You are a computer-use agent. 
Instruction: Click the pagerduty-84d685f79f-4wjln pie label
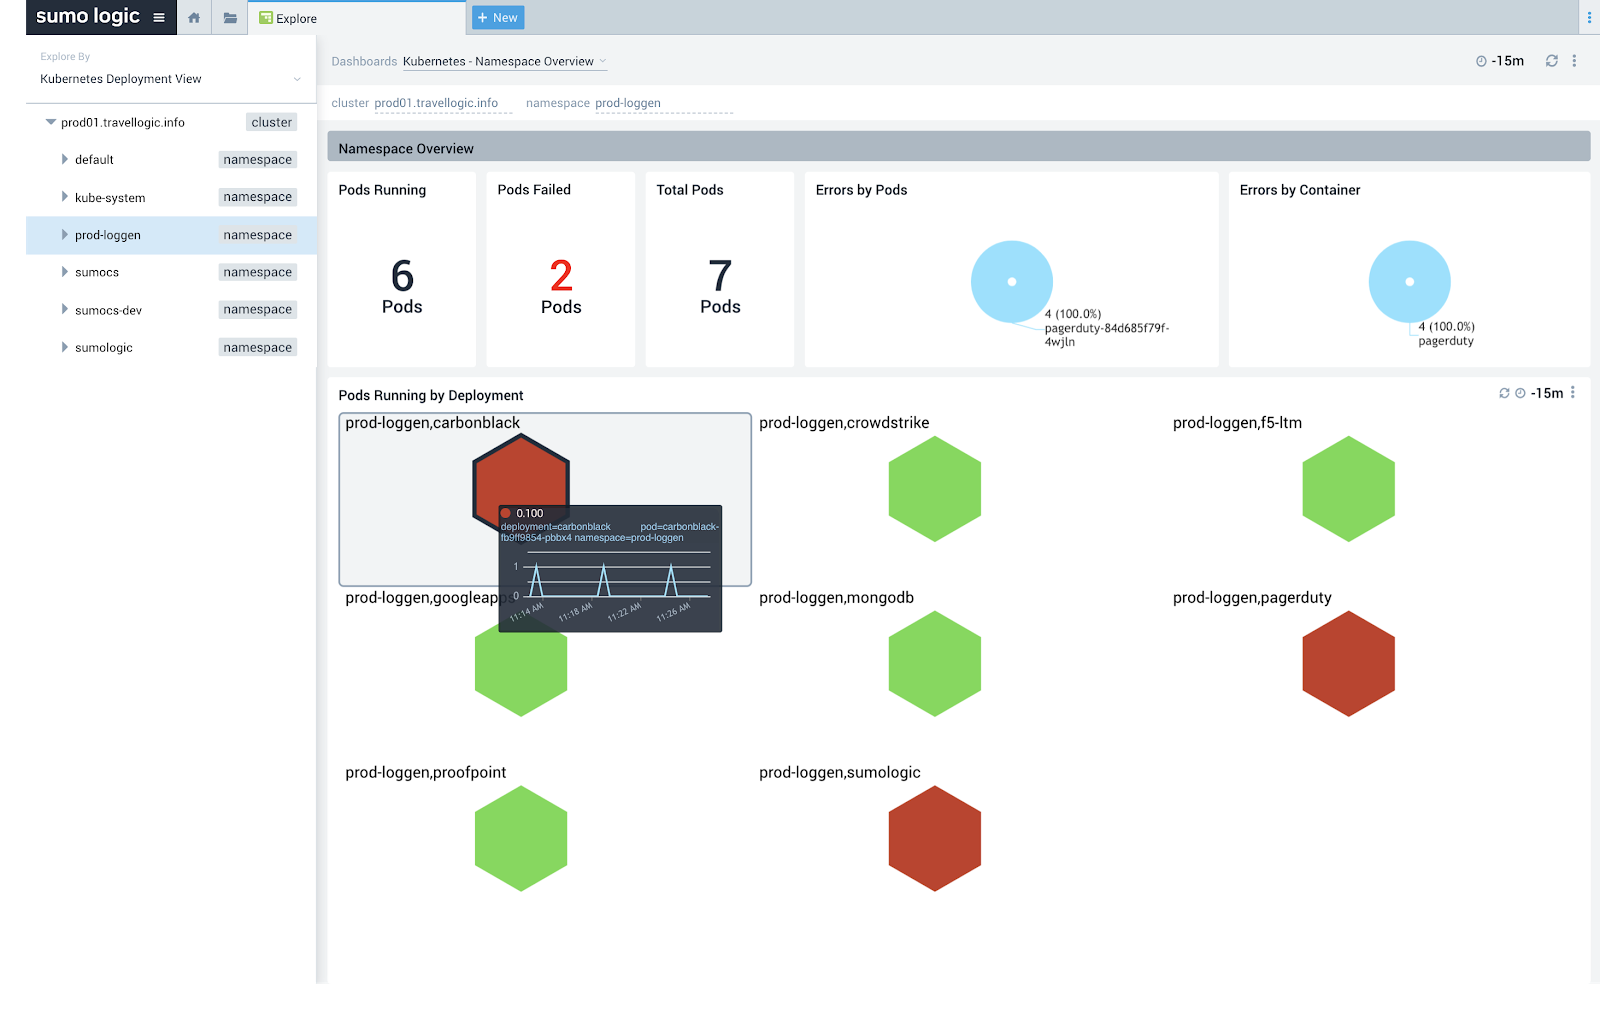(x=1106, y=335)
